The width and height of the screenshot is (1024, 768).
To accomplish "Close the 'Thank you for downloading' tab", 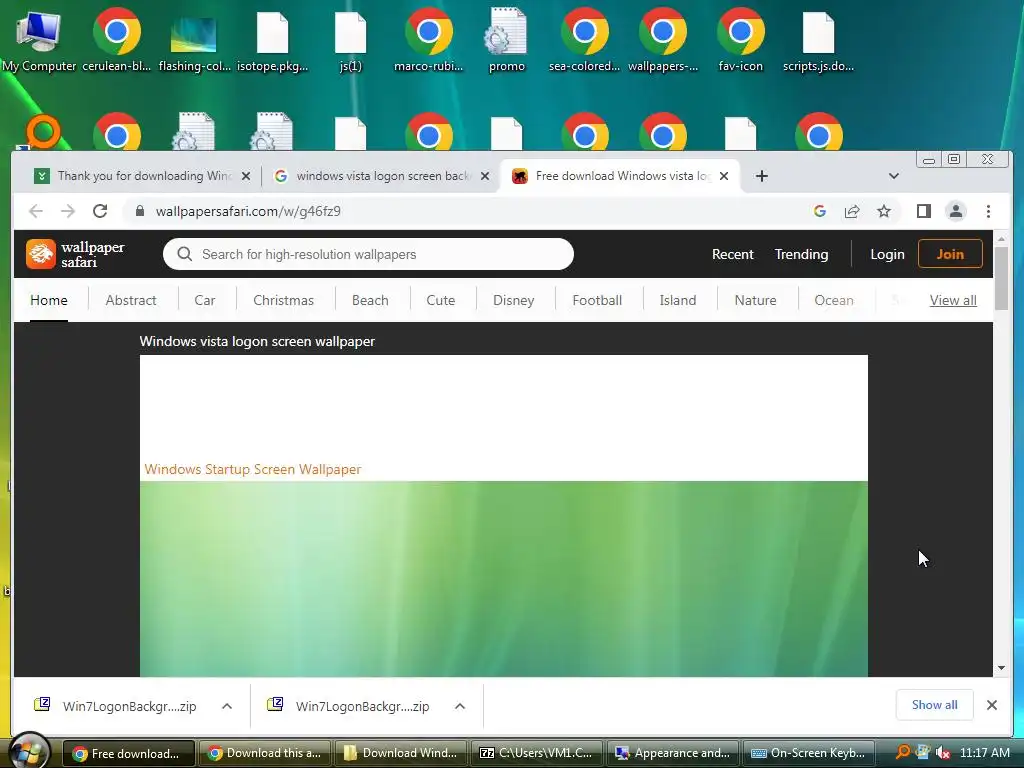I will pyautogui.click(x=246, y=176).
